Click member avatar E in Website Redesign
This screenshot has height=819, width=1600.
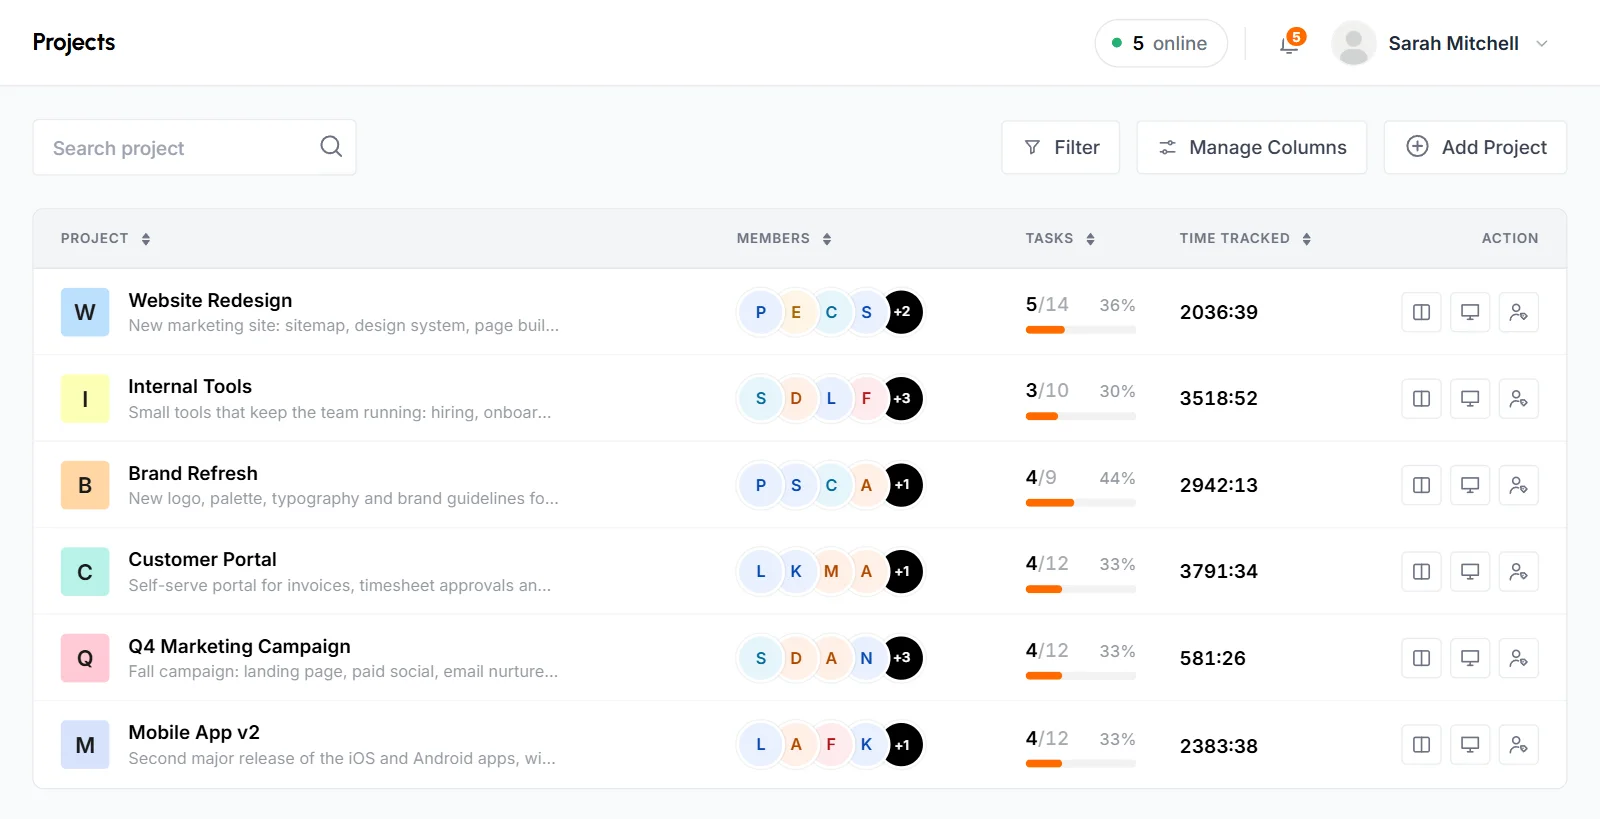click(x=796, y=312)
